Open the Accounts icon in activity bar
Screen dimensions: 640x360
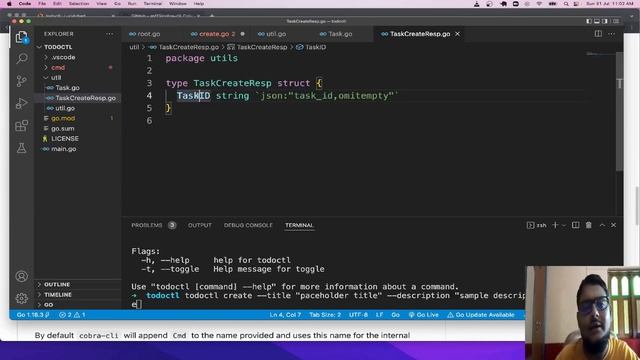(21, 276)
